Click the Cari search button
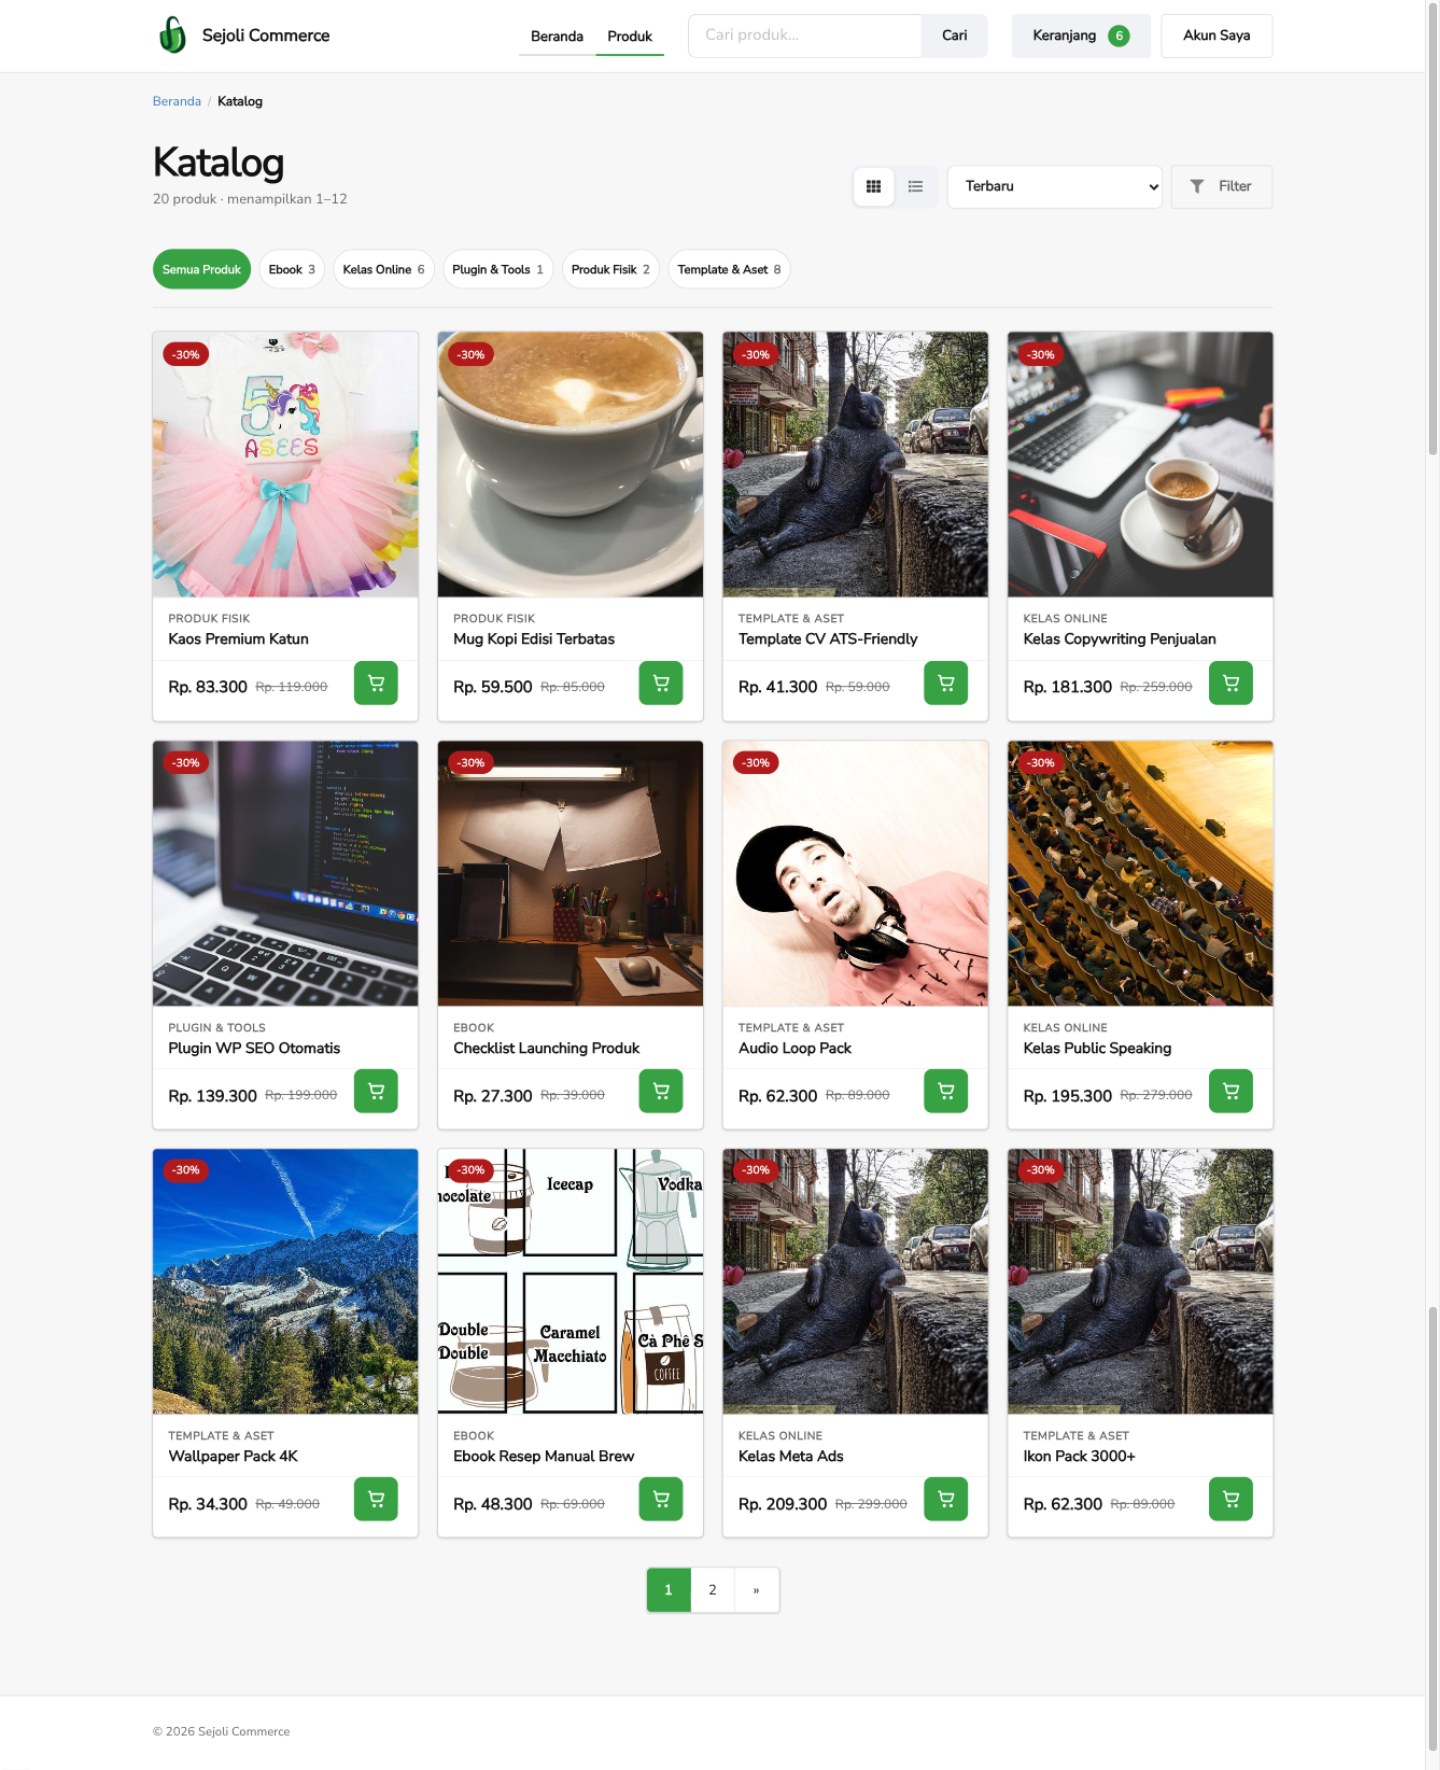The width and height of the screenshot is (1440, 1770). pos(954,35)
